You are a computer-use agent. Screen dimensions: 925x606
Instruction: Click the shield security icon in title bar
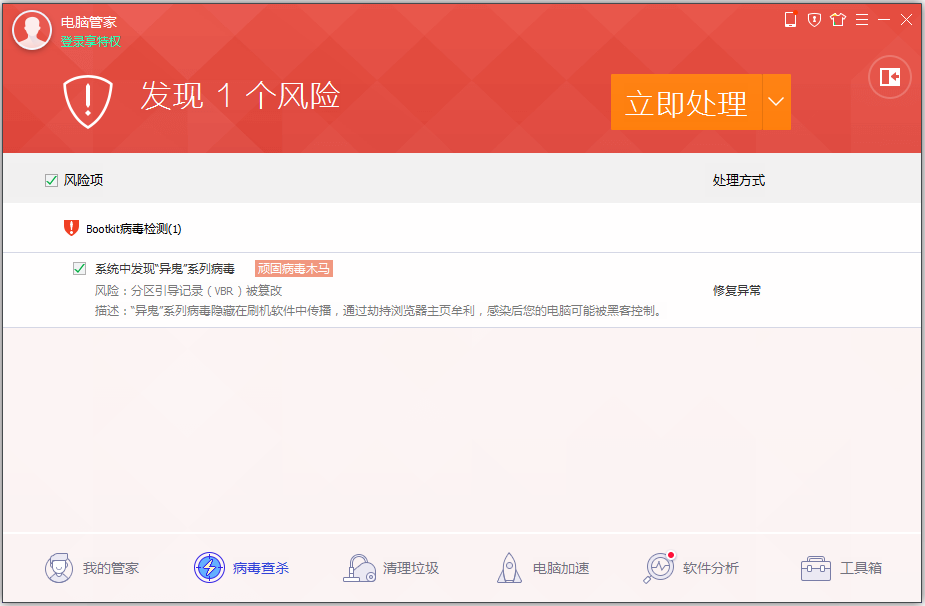point(815,20)
